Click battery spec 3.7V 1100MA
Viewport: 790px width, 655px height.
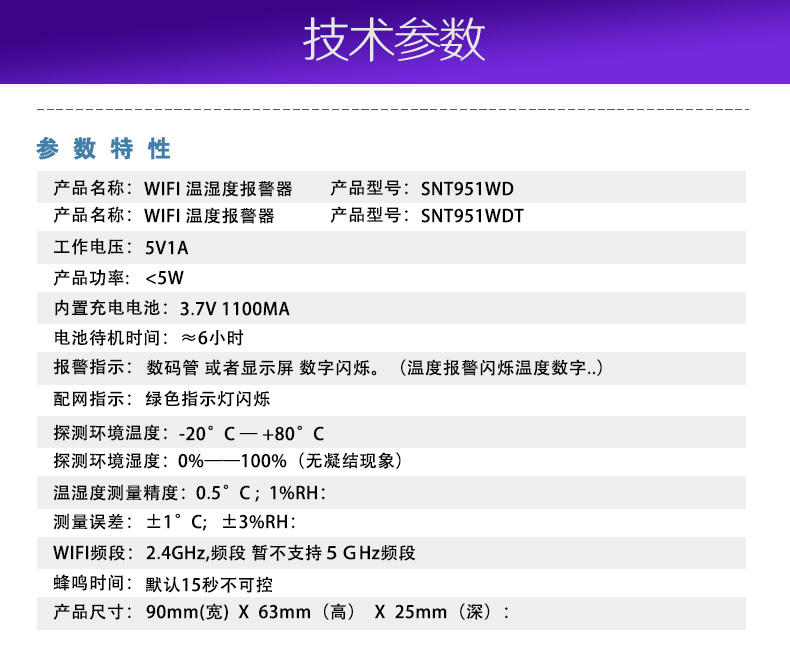click(235, 308)
